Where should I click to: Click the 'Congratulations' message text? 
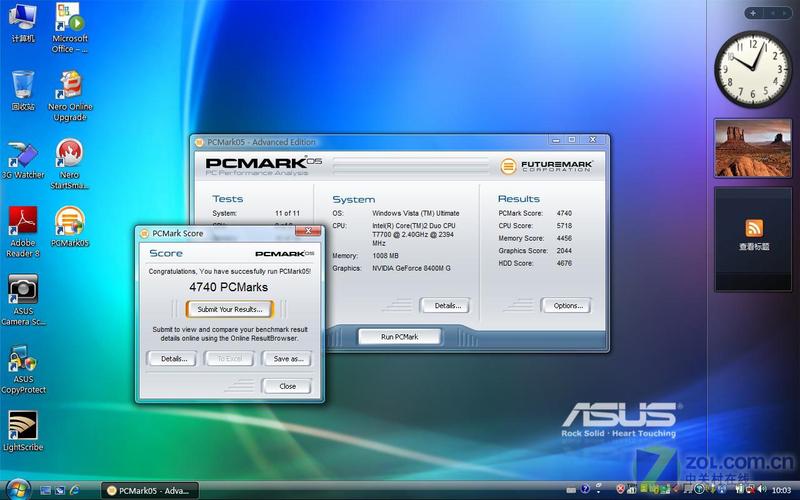point(230,271)
